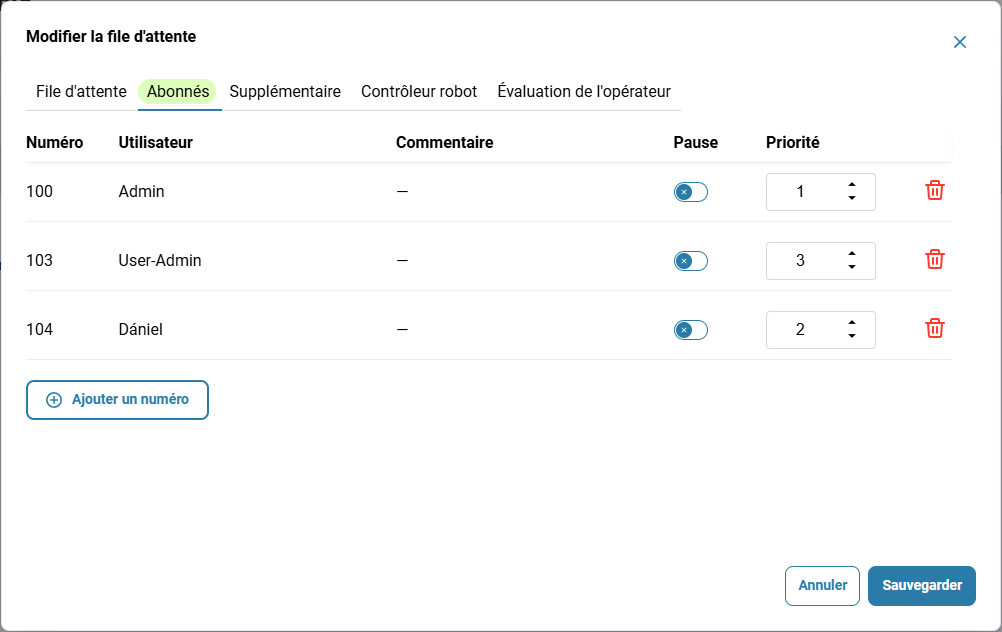The width and height of the screenshot is (1002, 632).
Task: Open the Contrôleur robot tab
Action: tap(419, 91)
